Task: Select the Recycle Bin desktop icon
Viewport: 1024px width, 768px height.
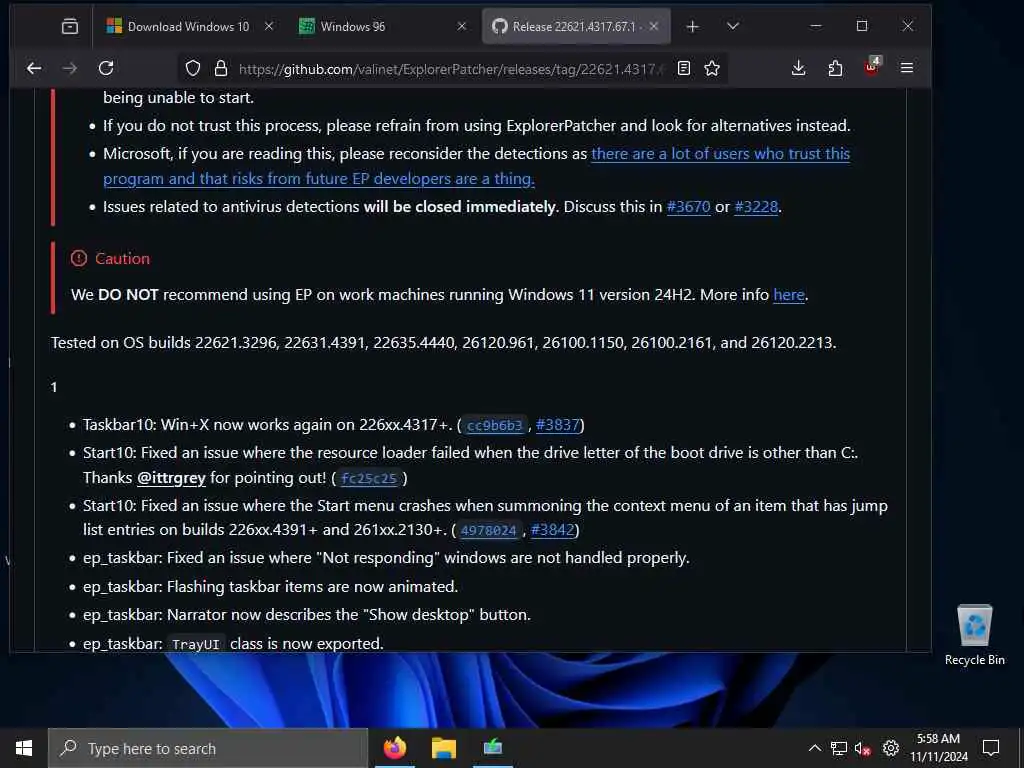Action: (974, 635)
